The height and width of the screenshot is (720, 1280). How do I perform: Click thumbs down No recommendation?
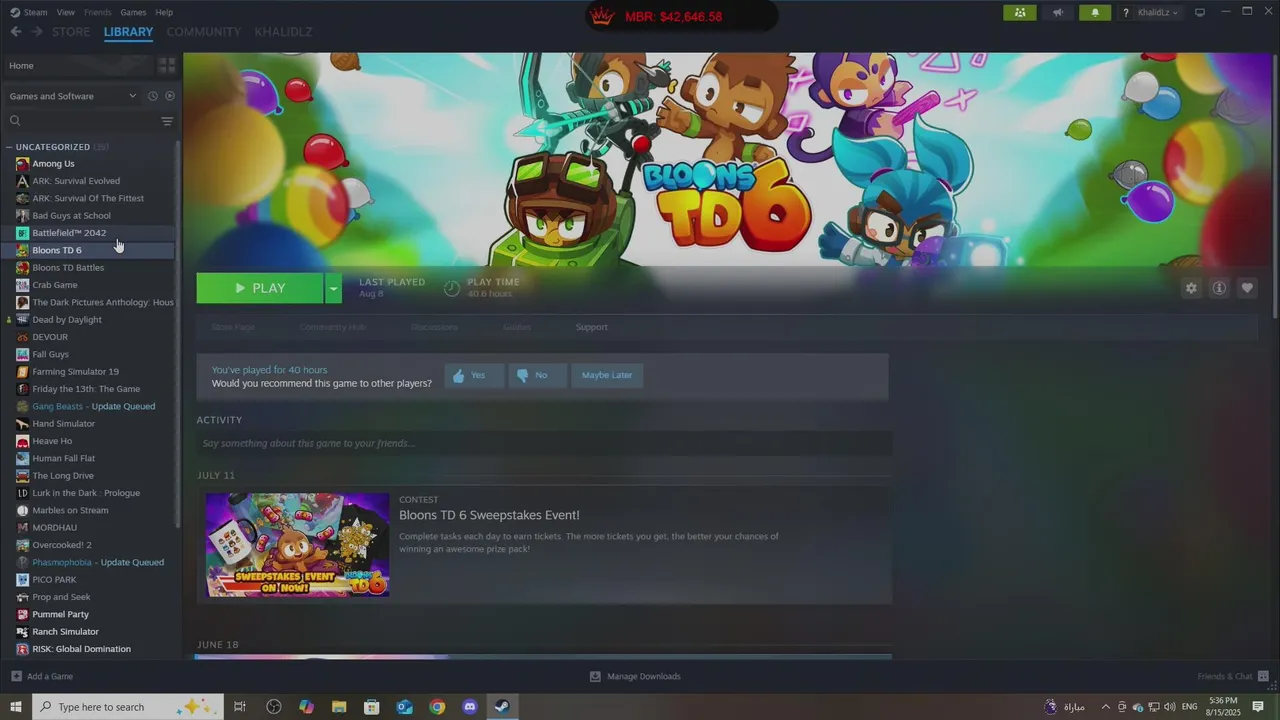[x=537, y=375]
